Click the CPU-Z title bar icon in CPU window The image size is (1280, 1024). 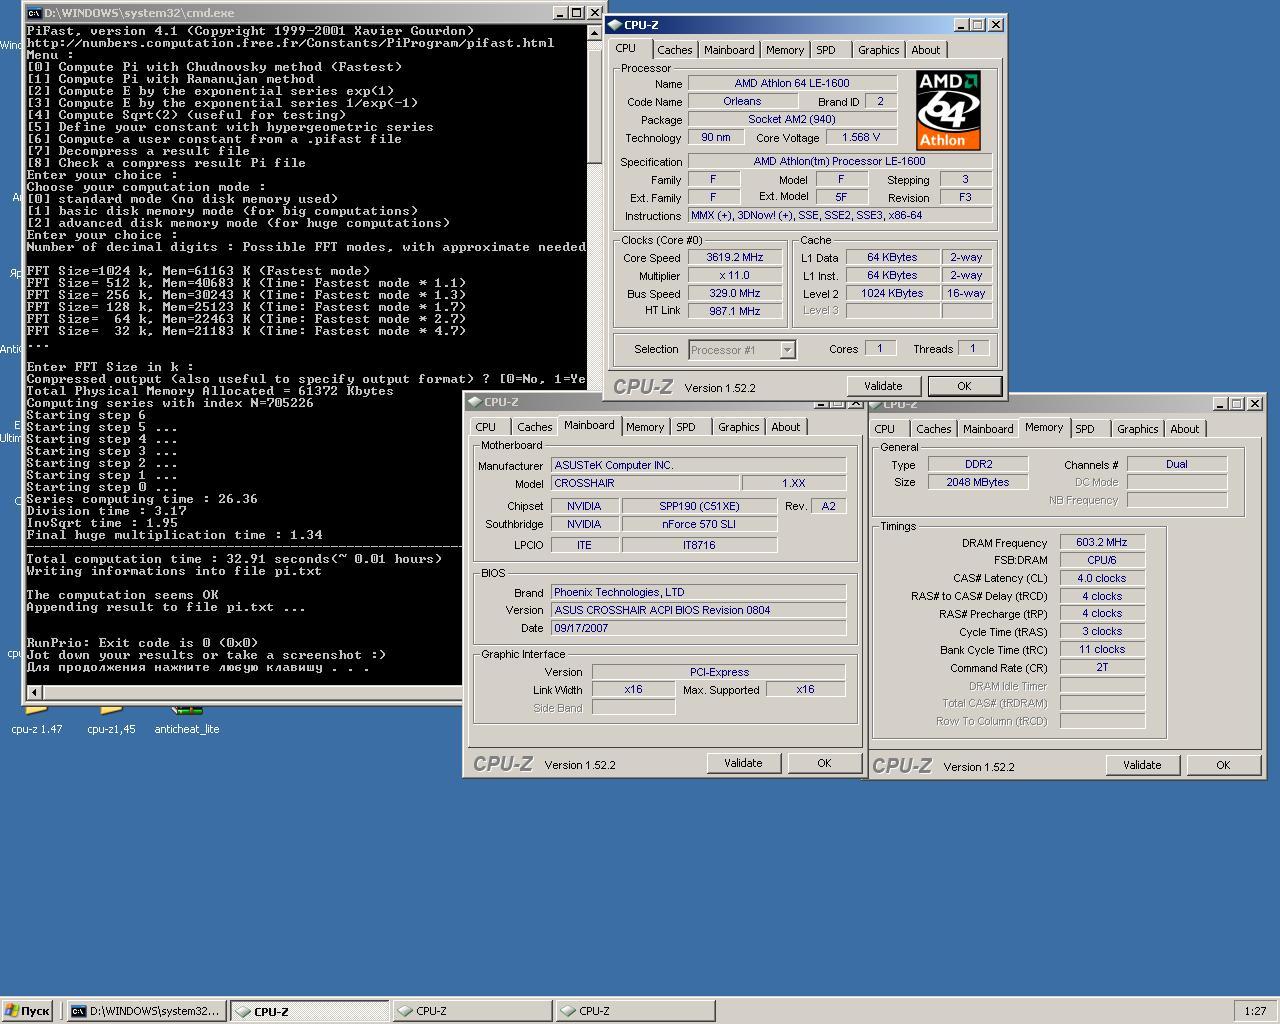coord(614,25)
